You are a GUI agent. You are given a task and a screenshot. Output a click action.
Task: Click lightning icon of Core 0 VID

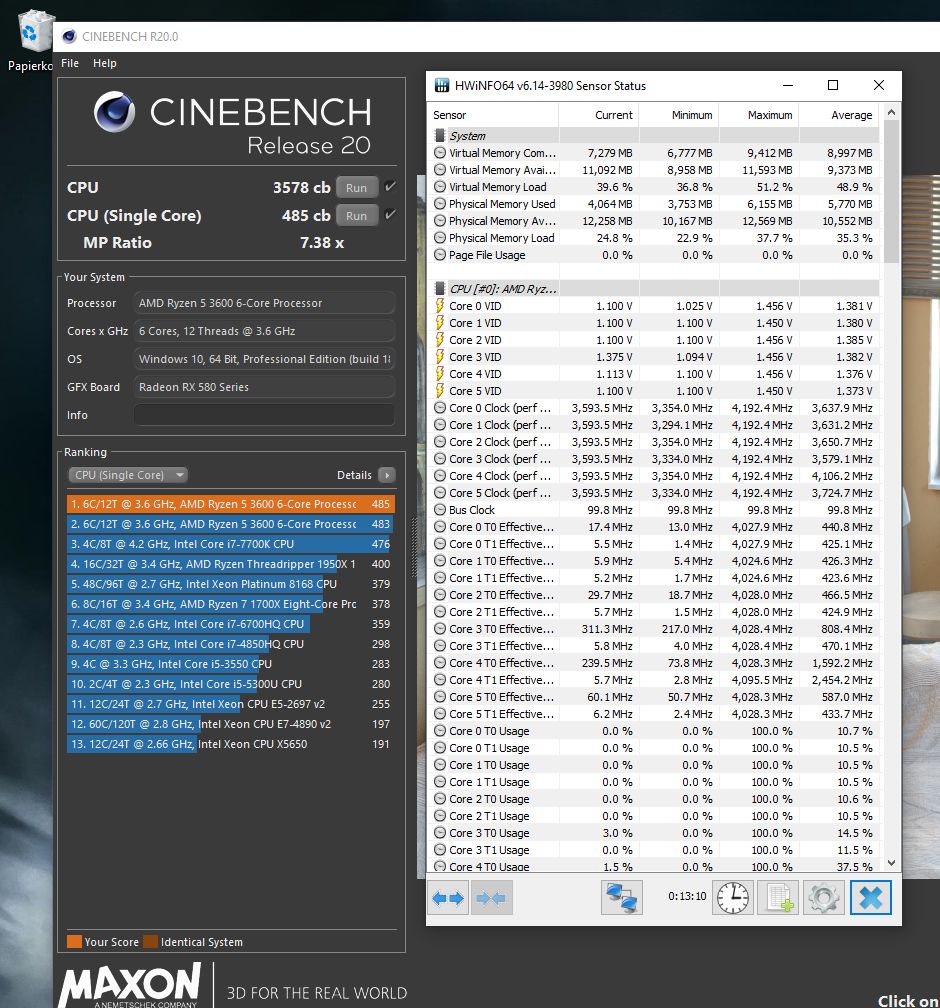[x=440, y=306]
